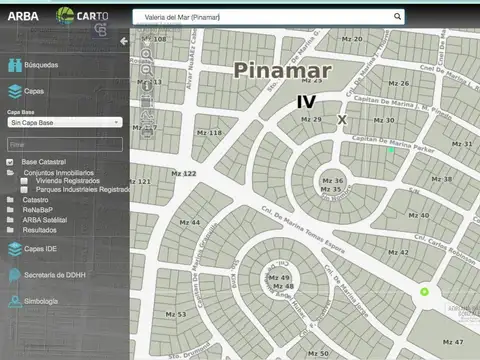Click the Mz 47 block label
Screen dimensions: 480x360
(x=453, y=342)
